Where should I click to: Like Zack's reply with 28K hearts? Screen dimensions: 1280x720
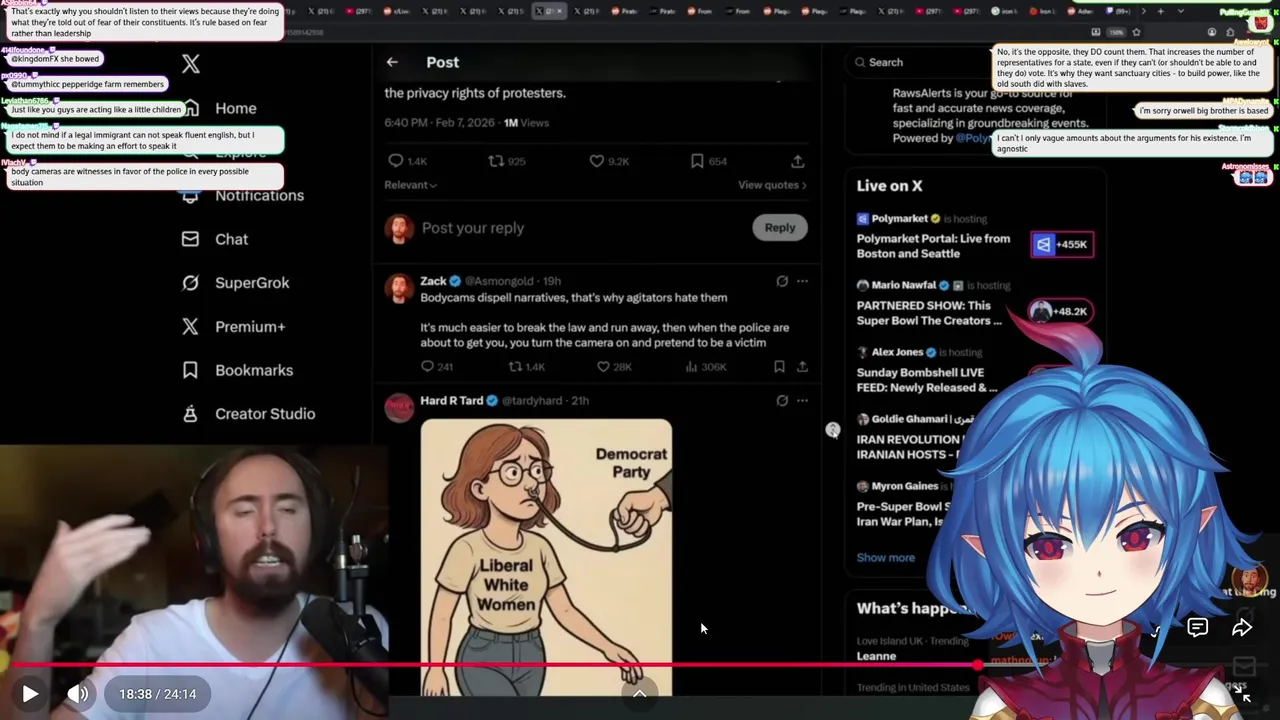[603, 367]
